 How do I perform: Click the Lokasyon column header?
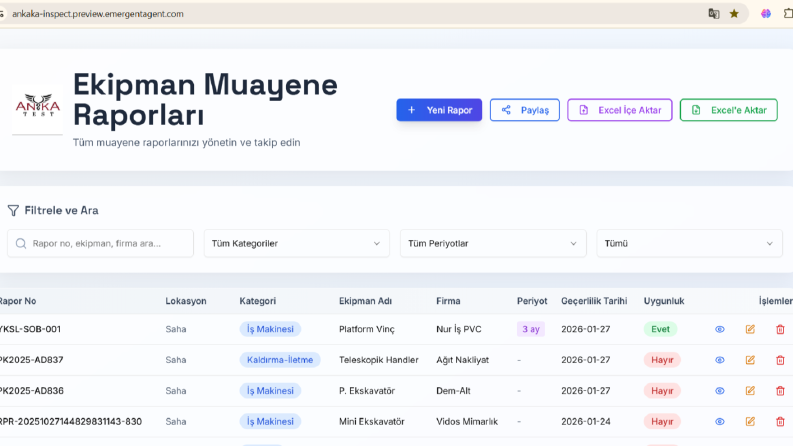click(x=186, y=301)
